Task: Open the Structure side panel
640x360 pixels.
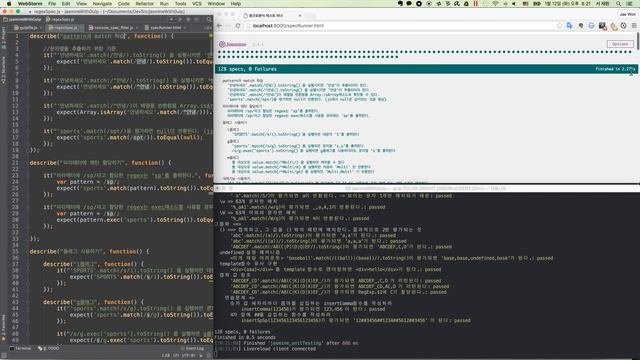Action: (x=3, y=70)
